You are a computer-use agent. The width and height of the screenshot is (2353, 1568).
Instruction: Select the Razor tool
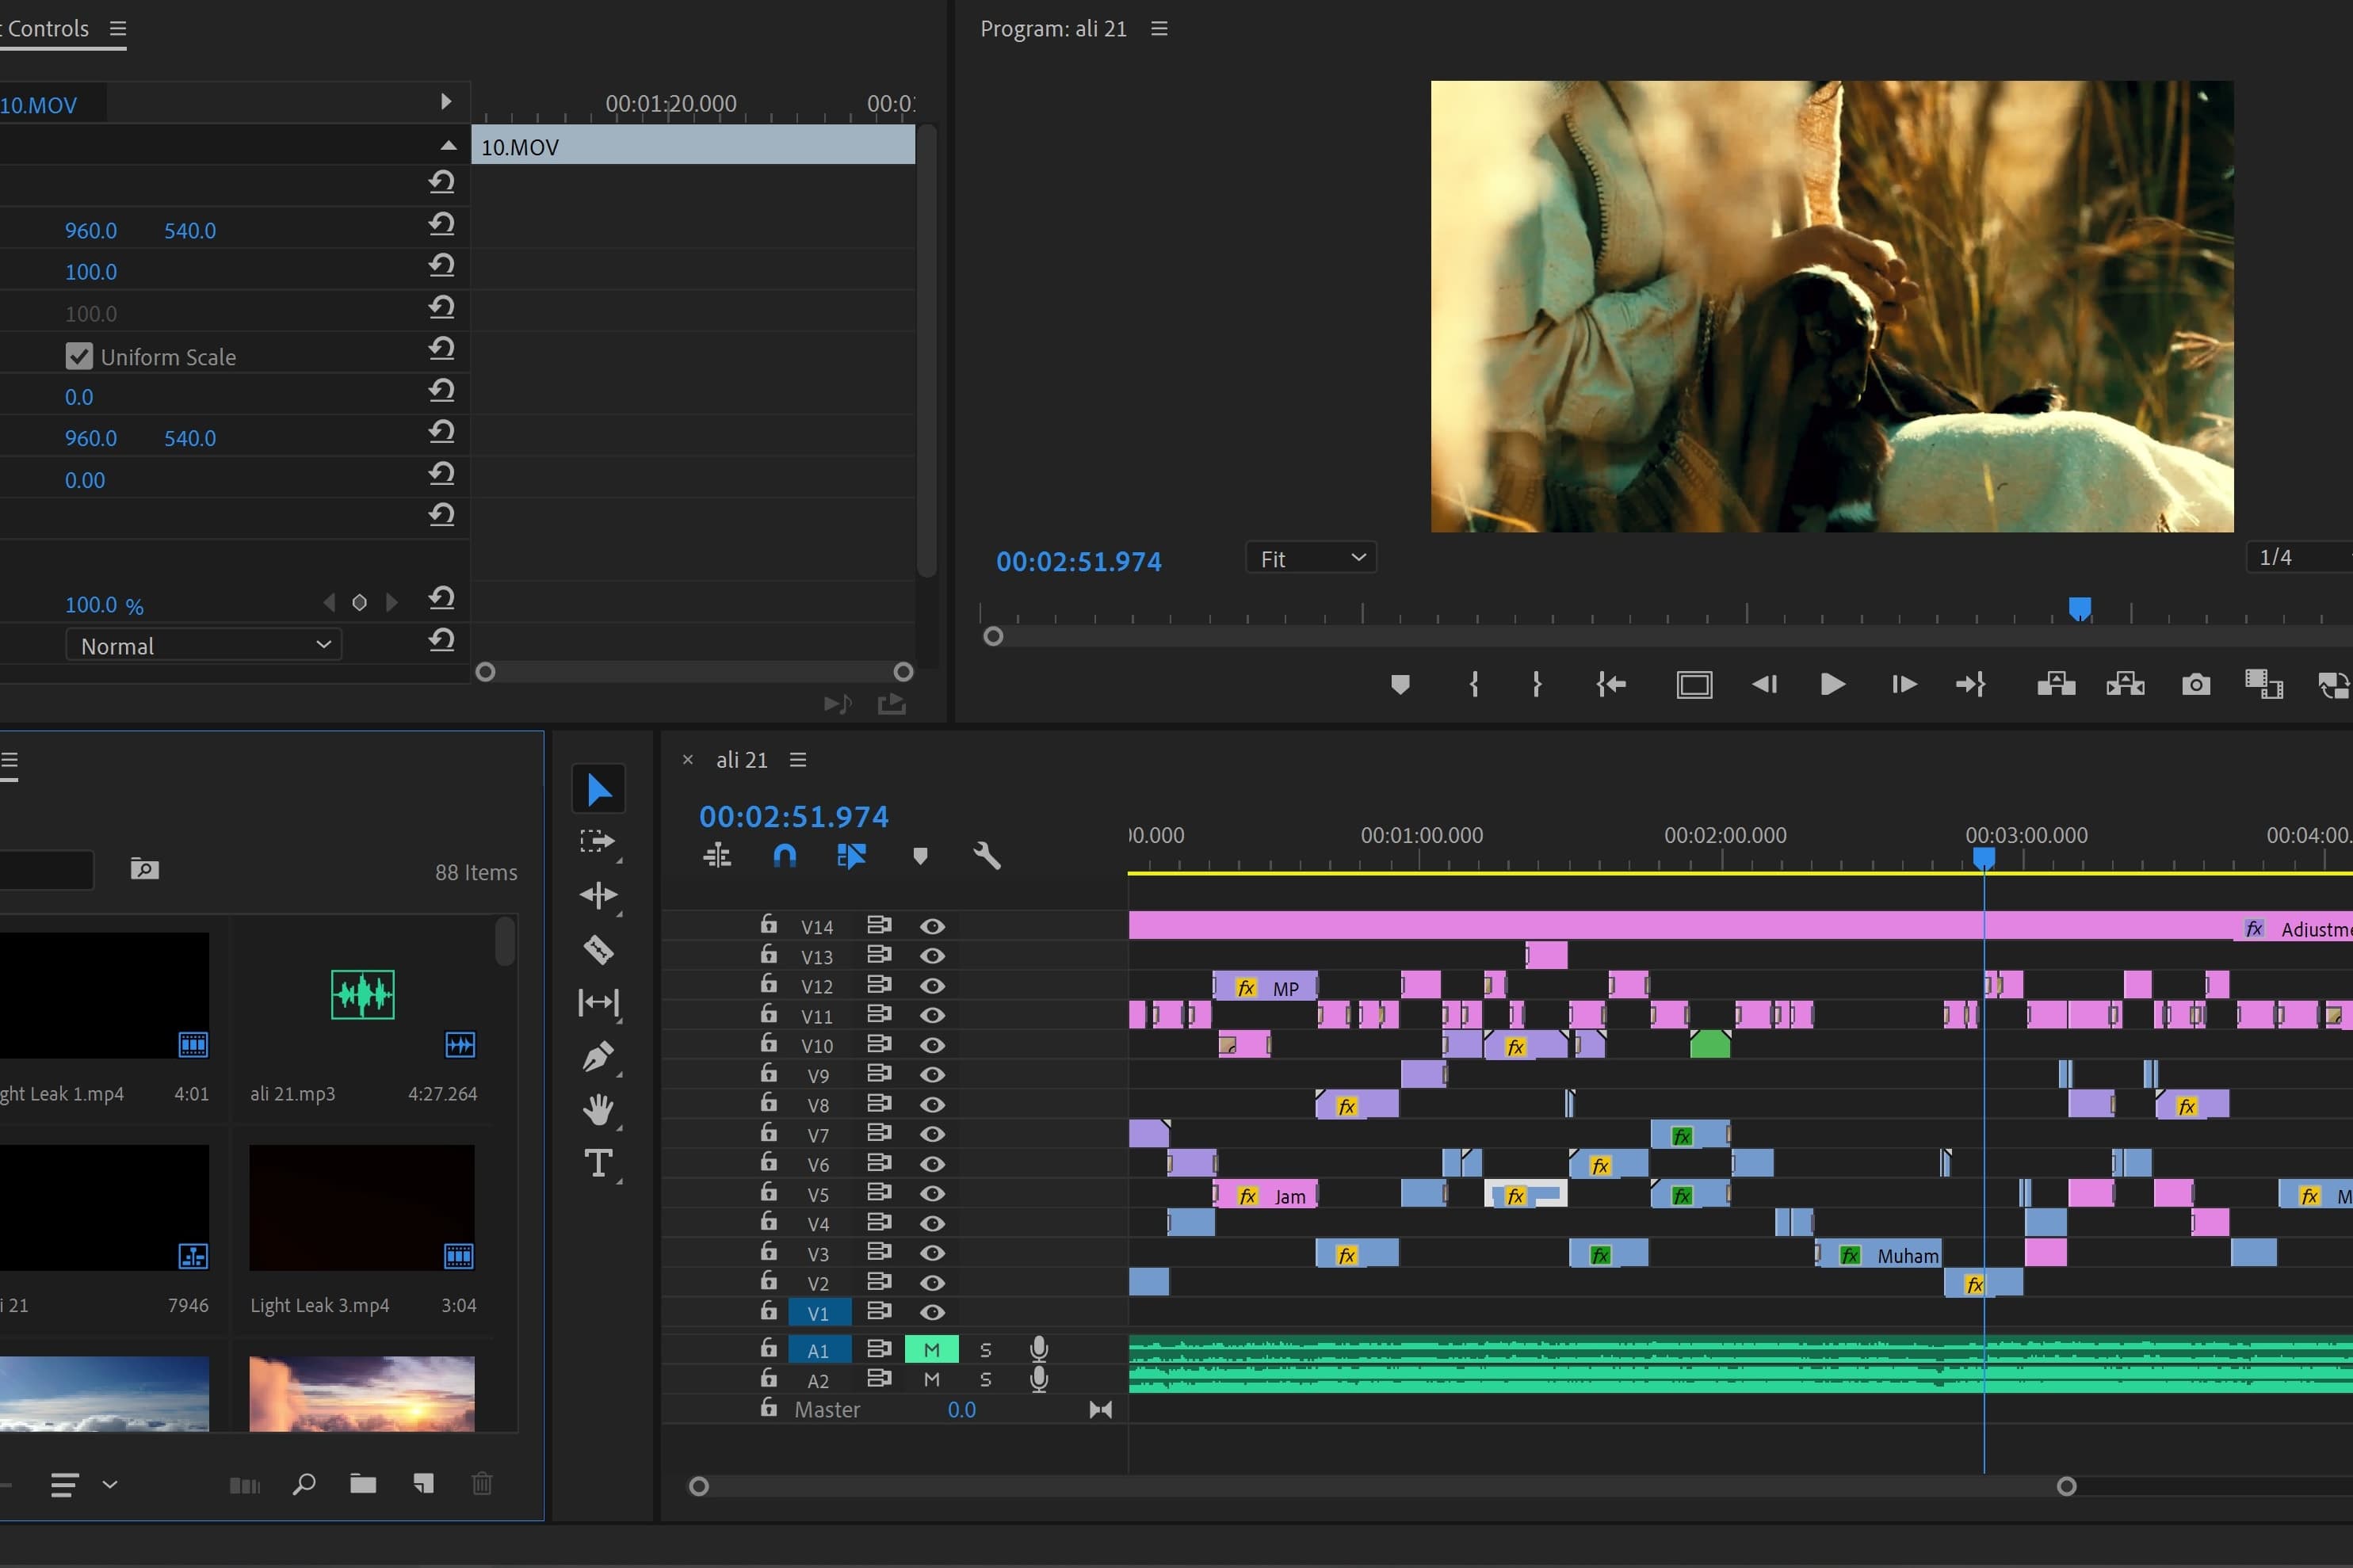pyautogui.click(x=598, y=948)
